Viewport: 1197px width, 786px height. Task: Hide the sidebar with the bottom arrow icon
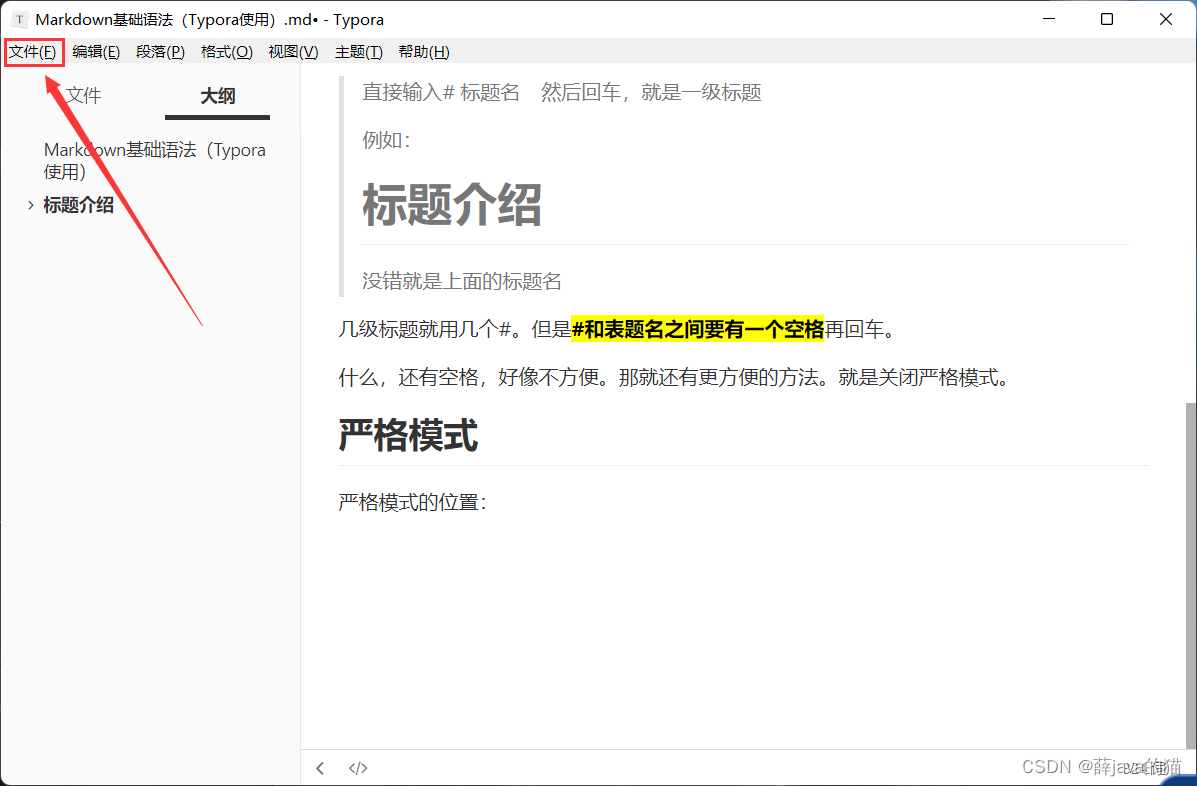pos(320,768)
